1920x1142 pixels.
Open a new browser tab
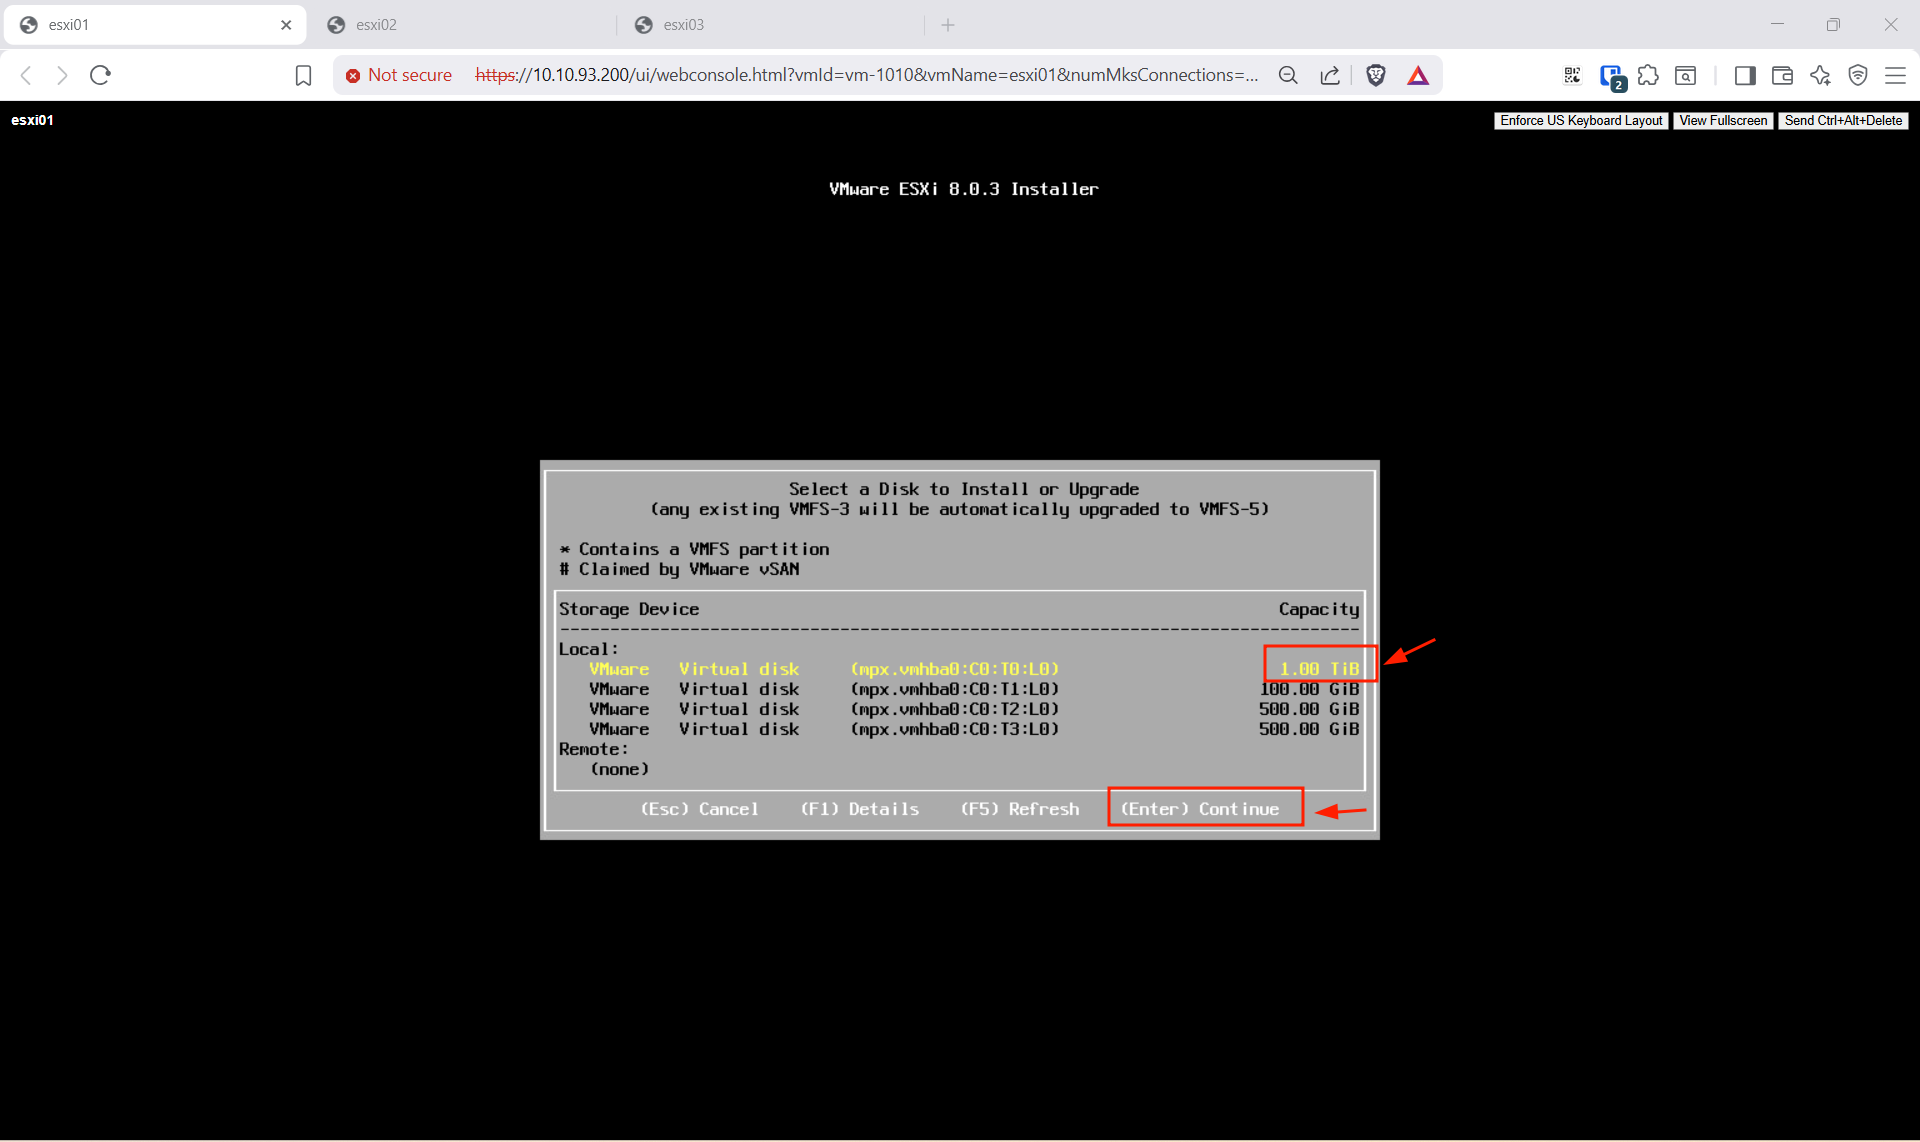tap(948, 25)
